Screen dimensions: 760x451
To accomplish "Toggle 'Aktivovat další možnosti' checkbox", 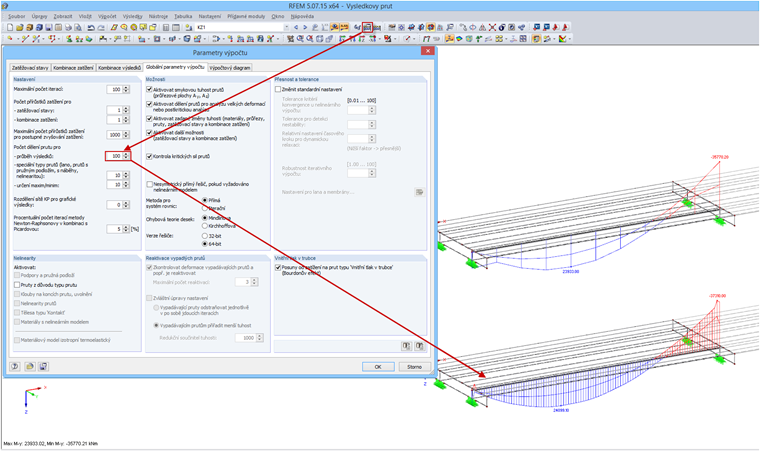I will click(x=149, y=132).
